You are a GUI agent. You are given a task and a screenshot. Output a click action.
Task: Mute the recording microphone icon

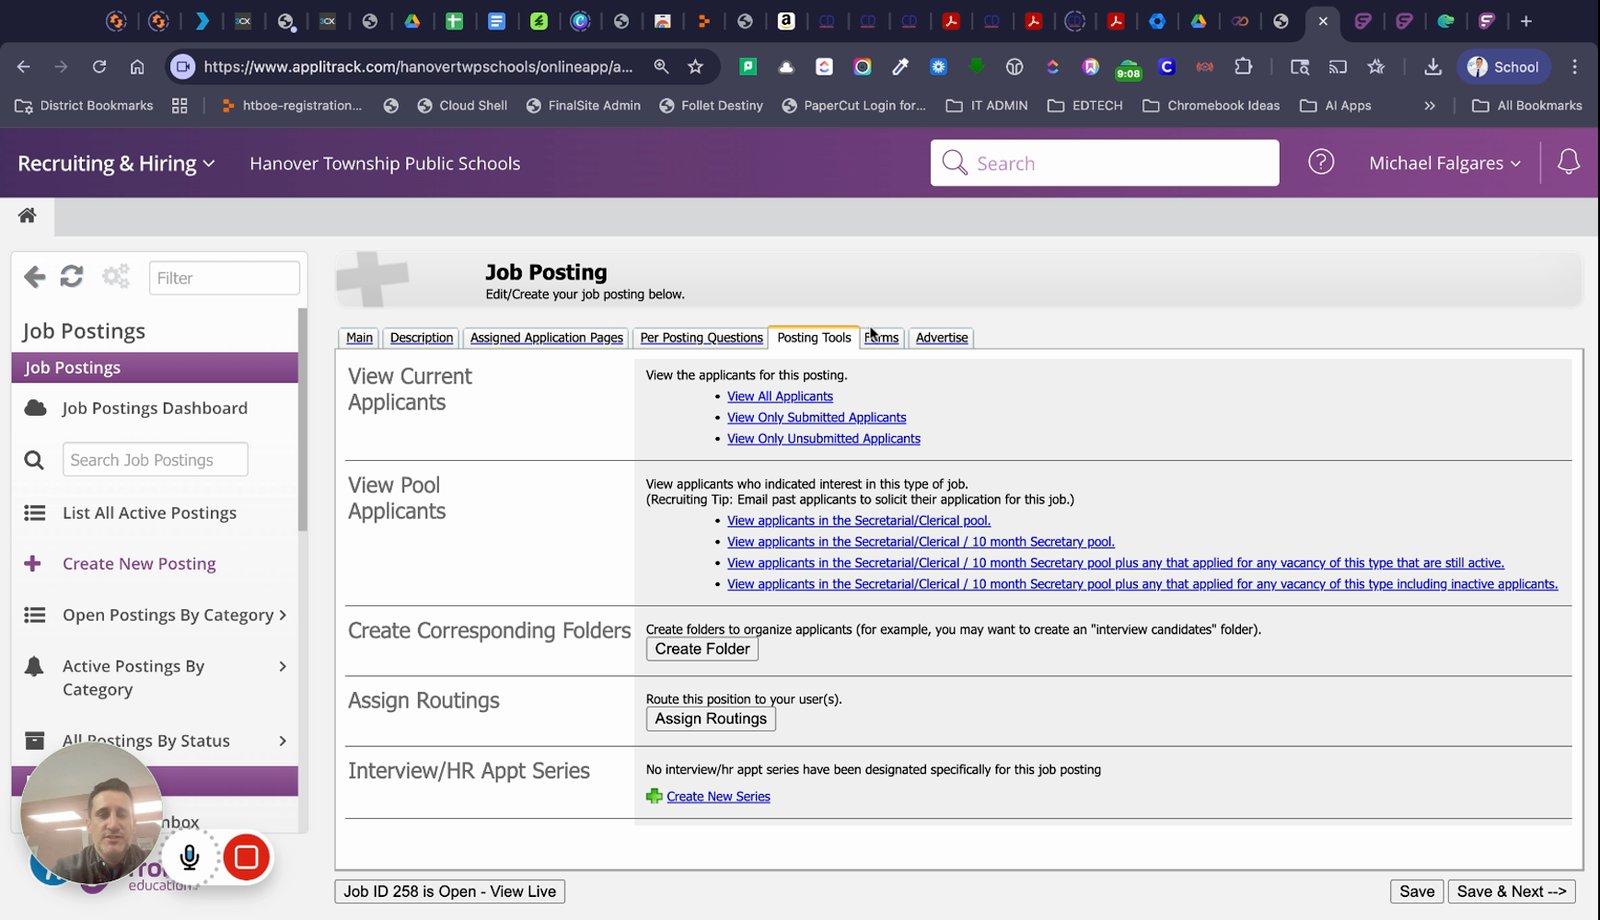pos(189,857)
